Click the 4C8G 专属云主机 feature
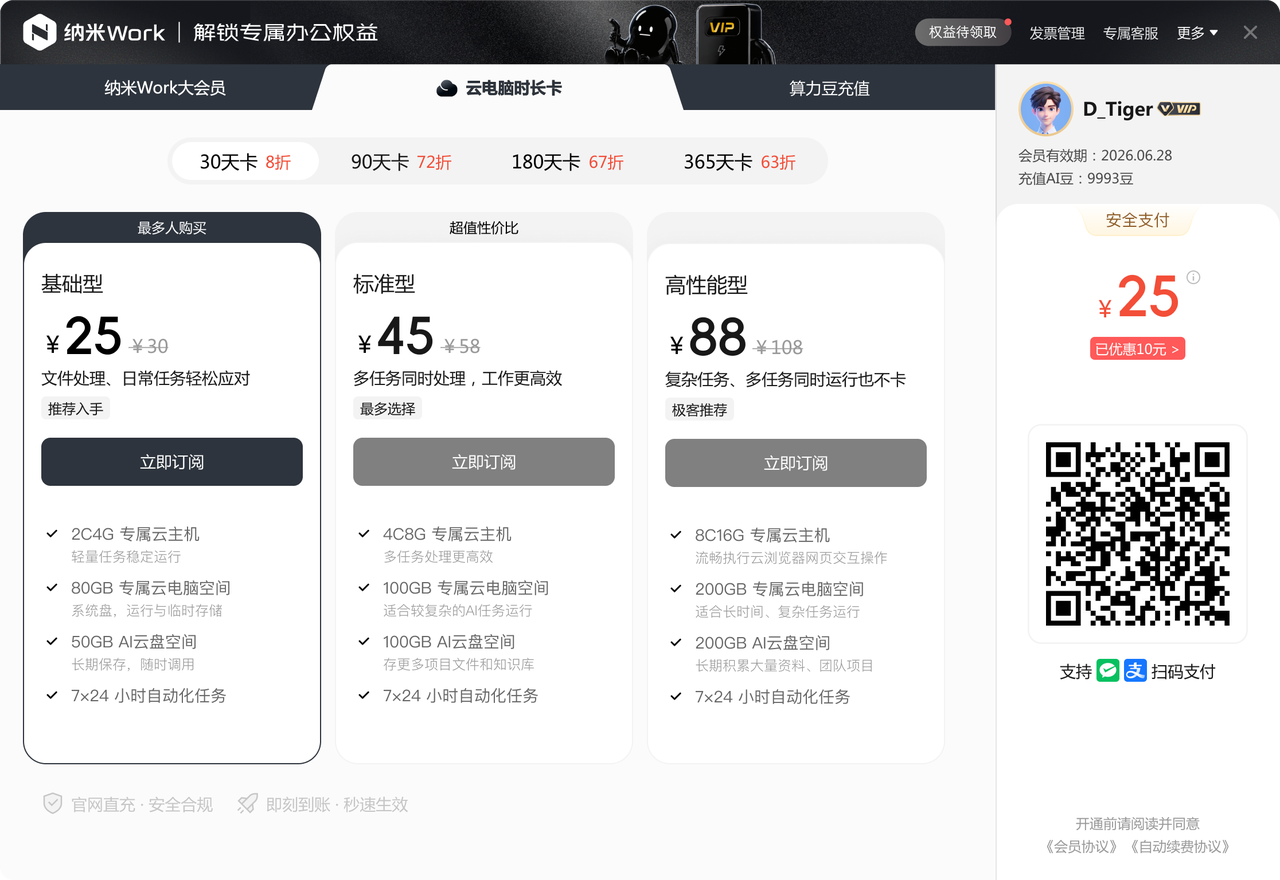The image size is (1280, 880). [447, 534]
